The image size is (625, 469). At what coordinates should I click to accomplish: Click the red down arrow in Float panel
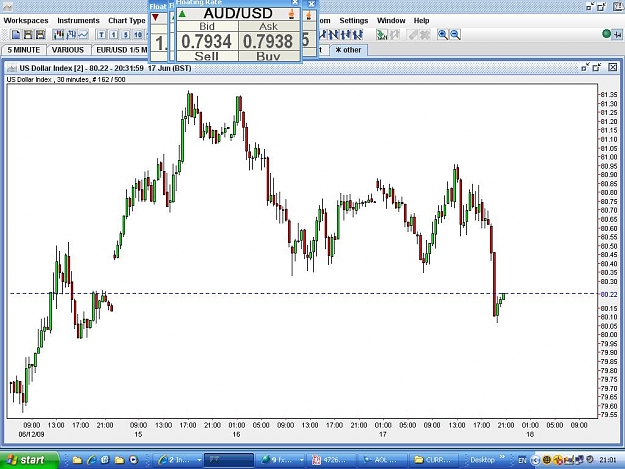(156, 18)
